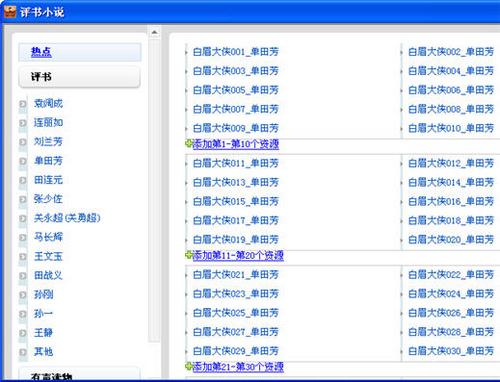Expand arrow icon beside 田连元

23,180
